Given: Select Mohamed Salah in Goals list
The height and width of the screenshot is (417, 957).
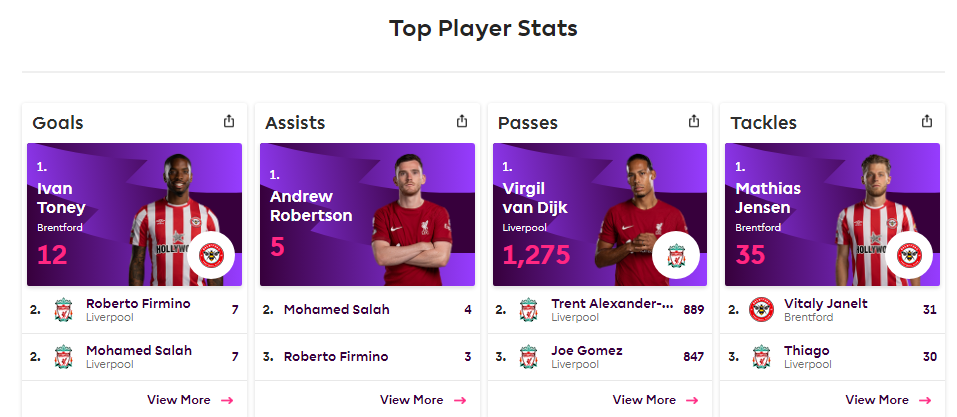Looking at the screenshot, I should (x=134, y=357).
